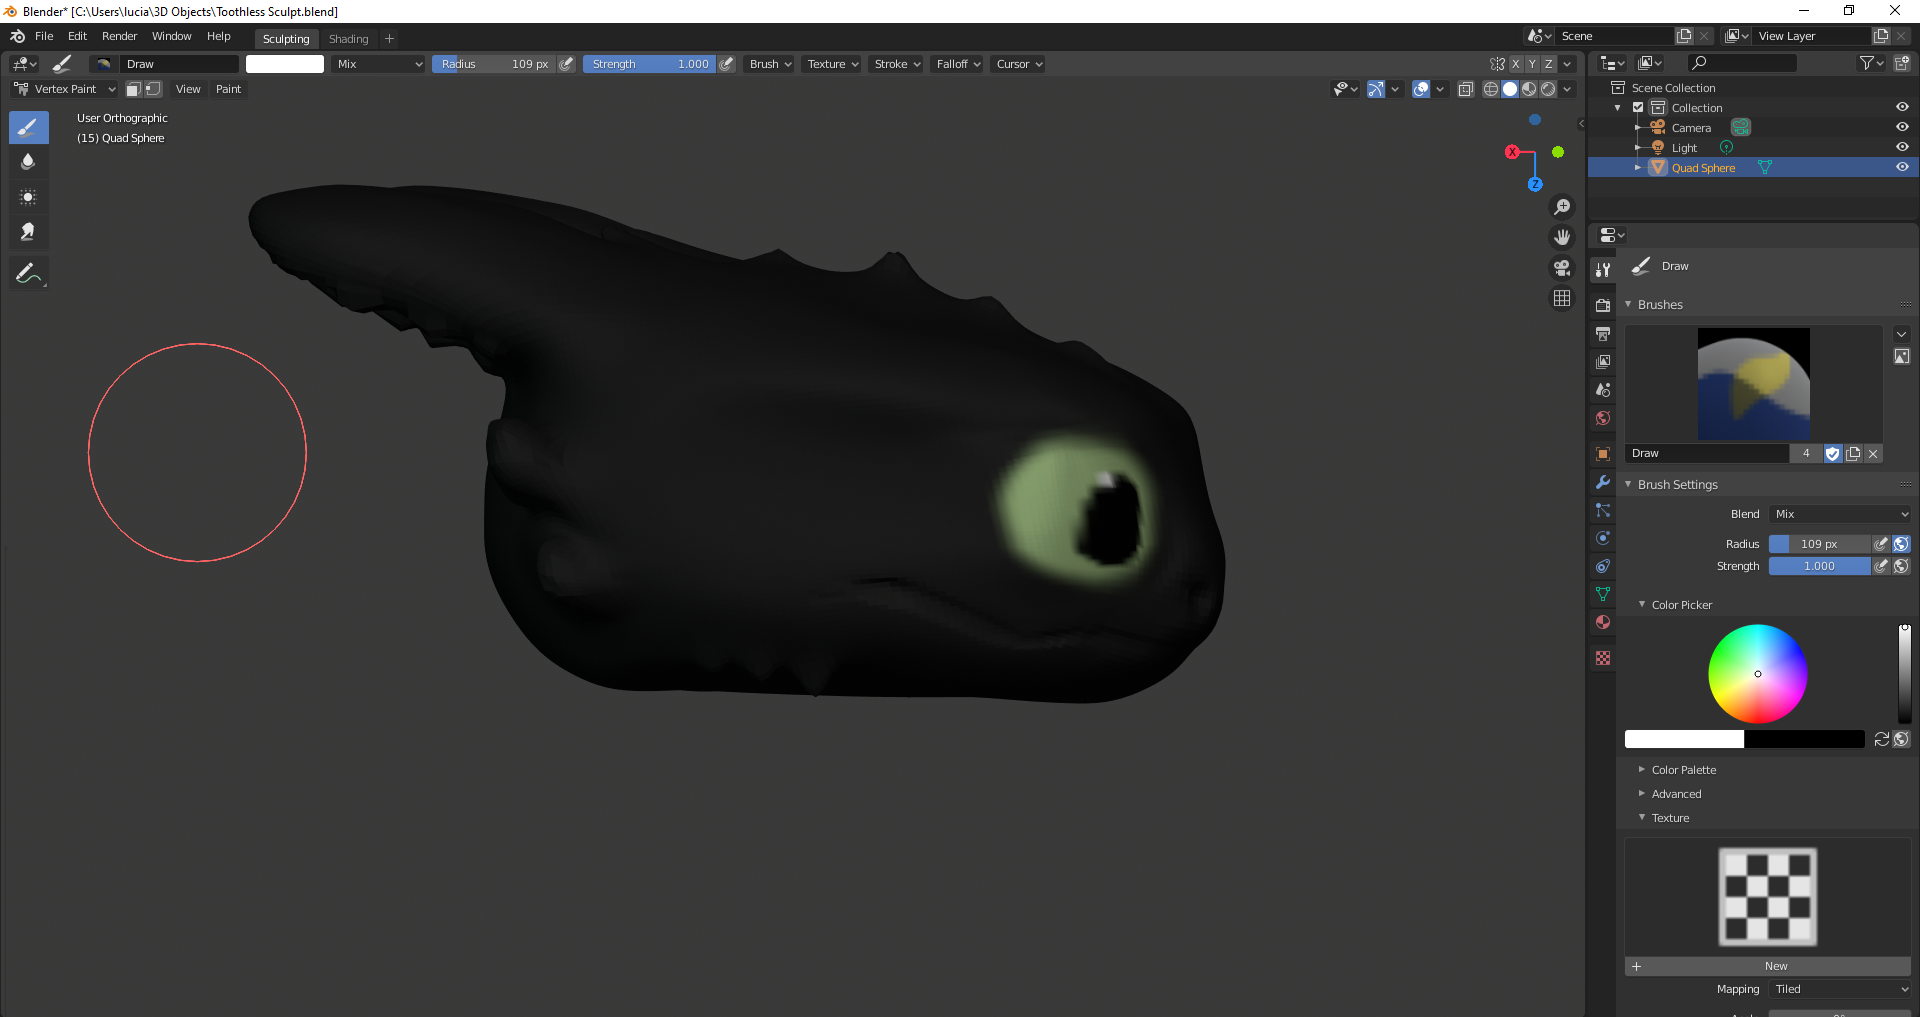
Task: Click the New texture button
Action: coord(1775,966)
